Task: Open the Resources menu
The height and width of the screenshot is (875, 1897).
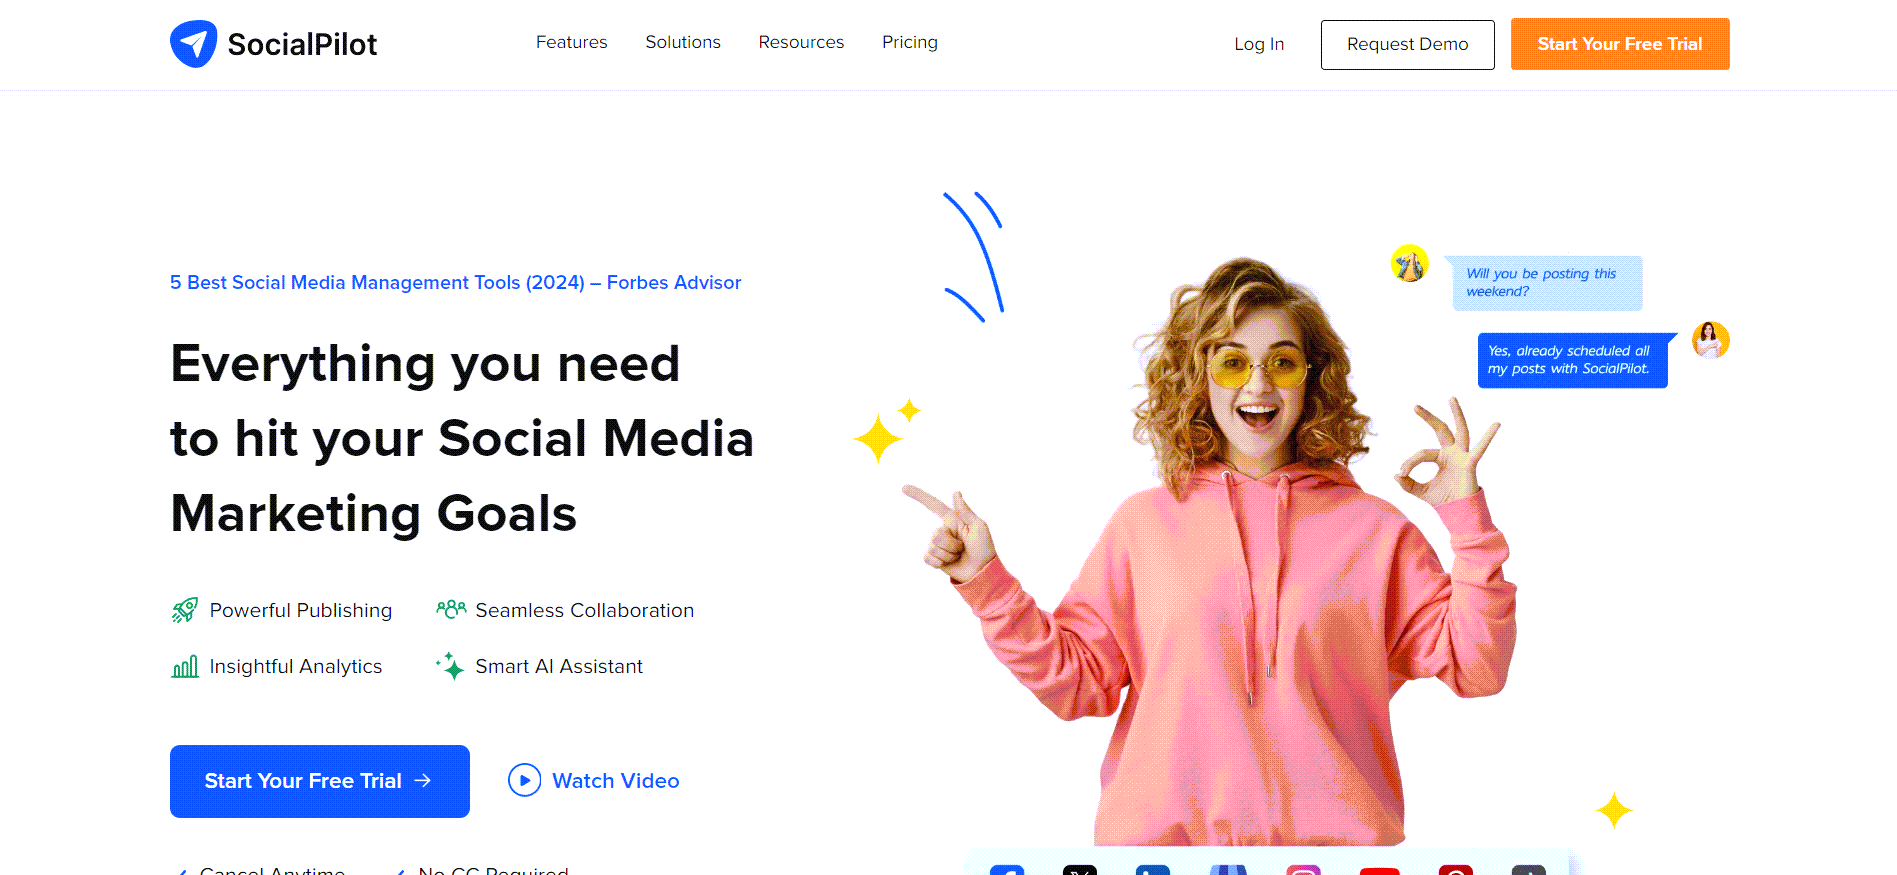Action: tap(801, 42)
